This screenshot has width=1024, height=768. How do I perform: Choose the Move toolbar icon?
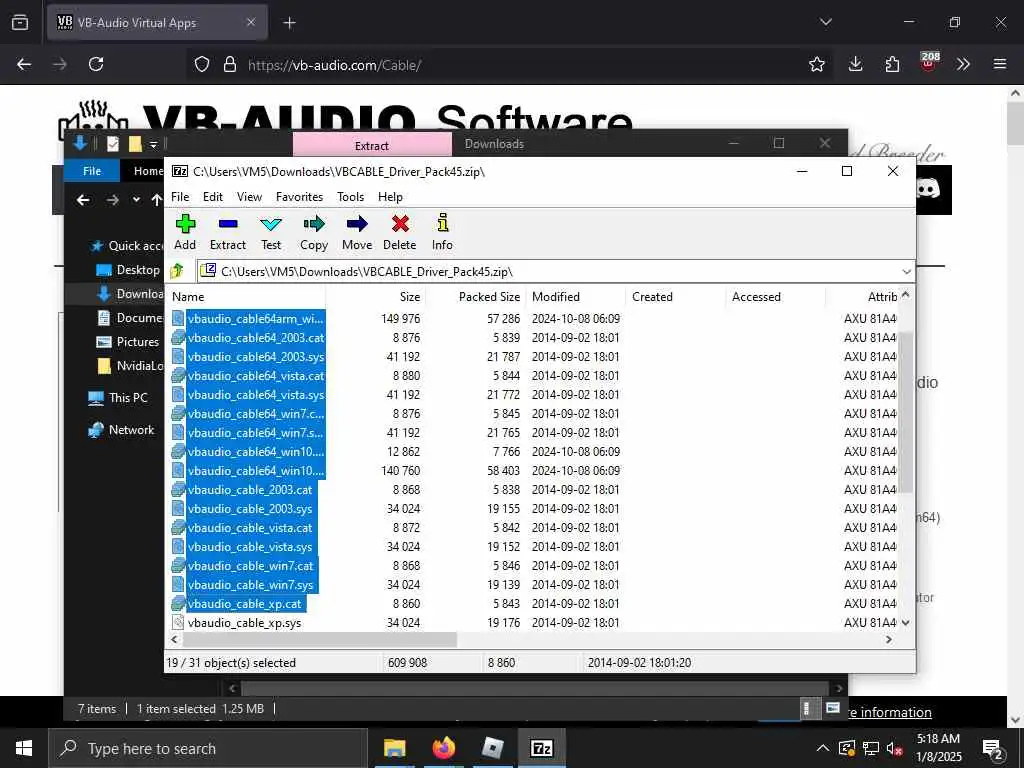coord(357,232)
